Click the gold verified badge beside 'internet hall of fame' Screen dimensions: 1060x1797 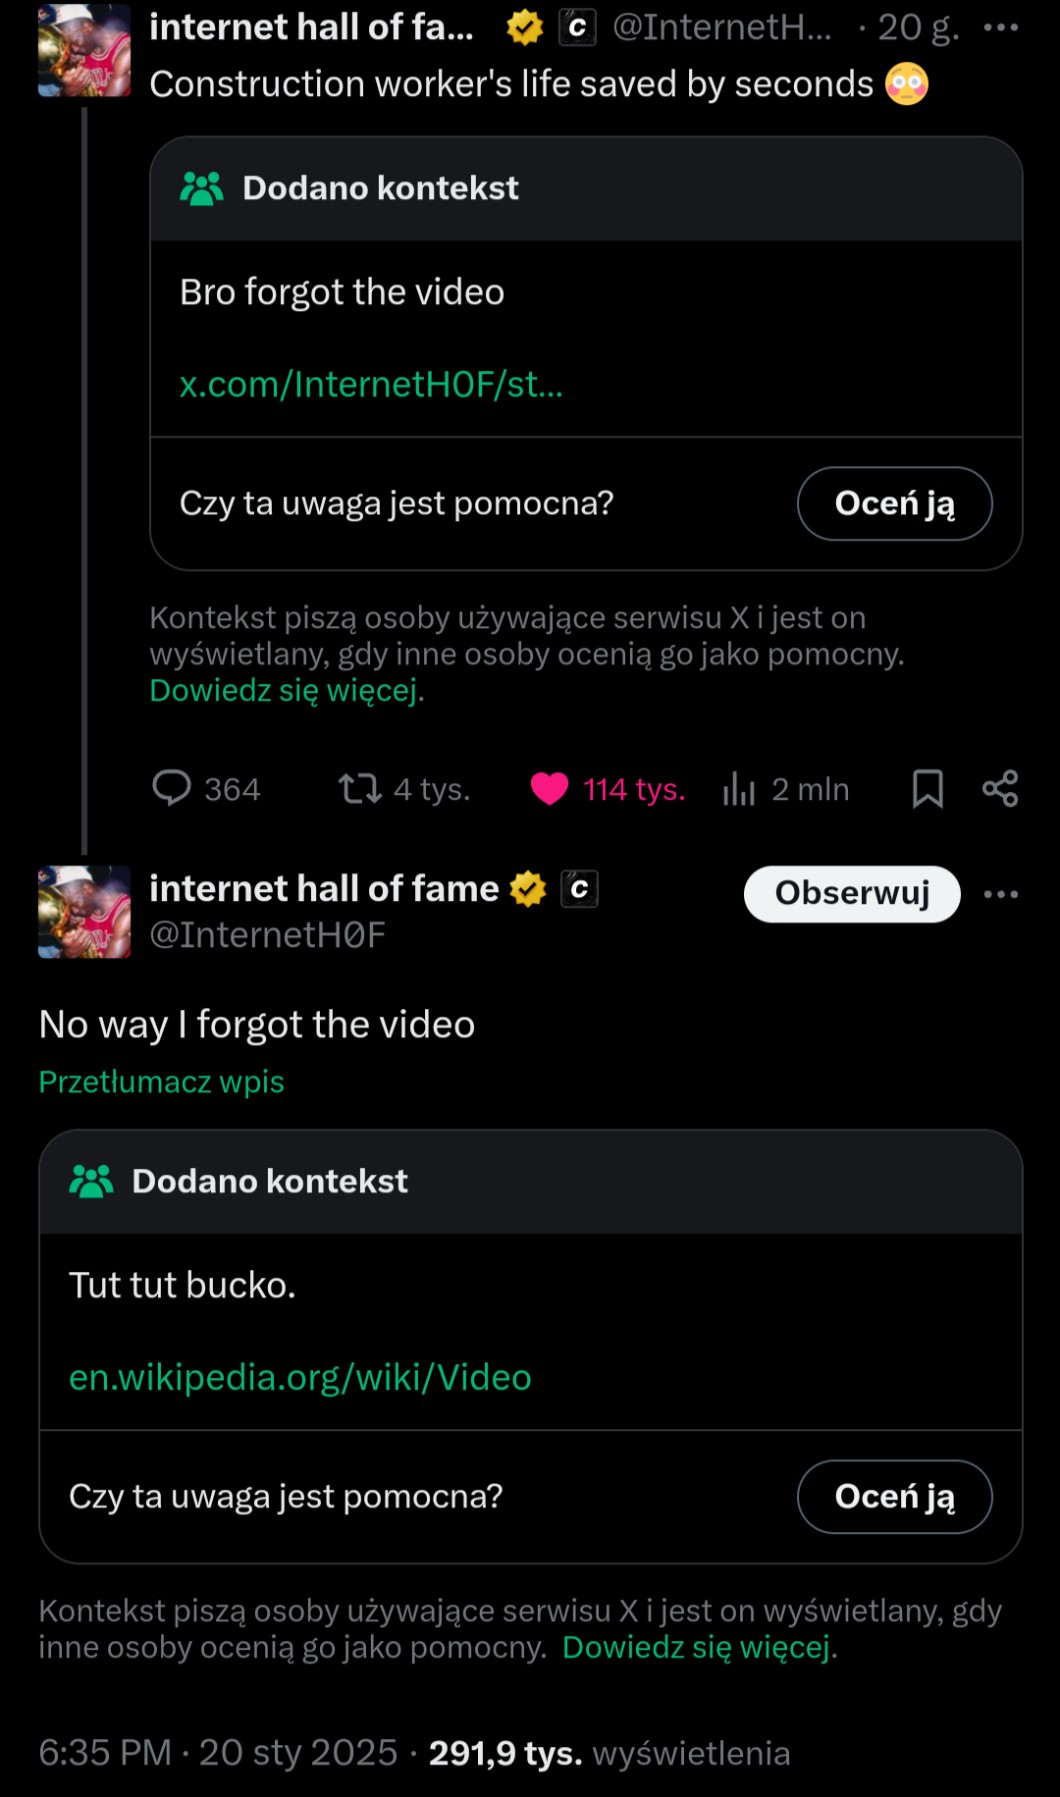[528, 888]
